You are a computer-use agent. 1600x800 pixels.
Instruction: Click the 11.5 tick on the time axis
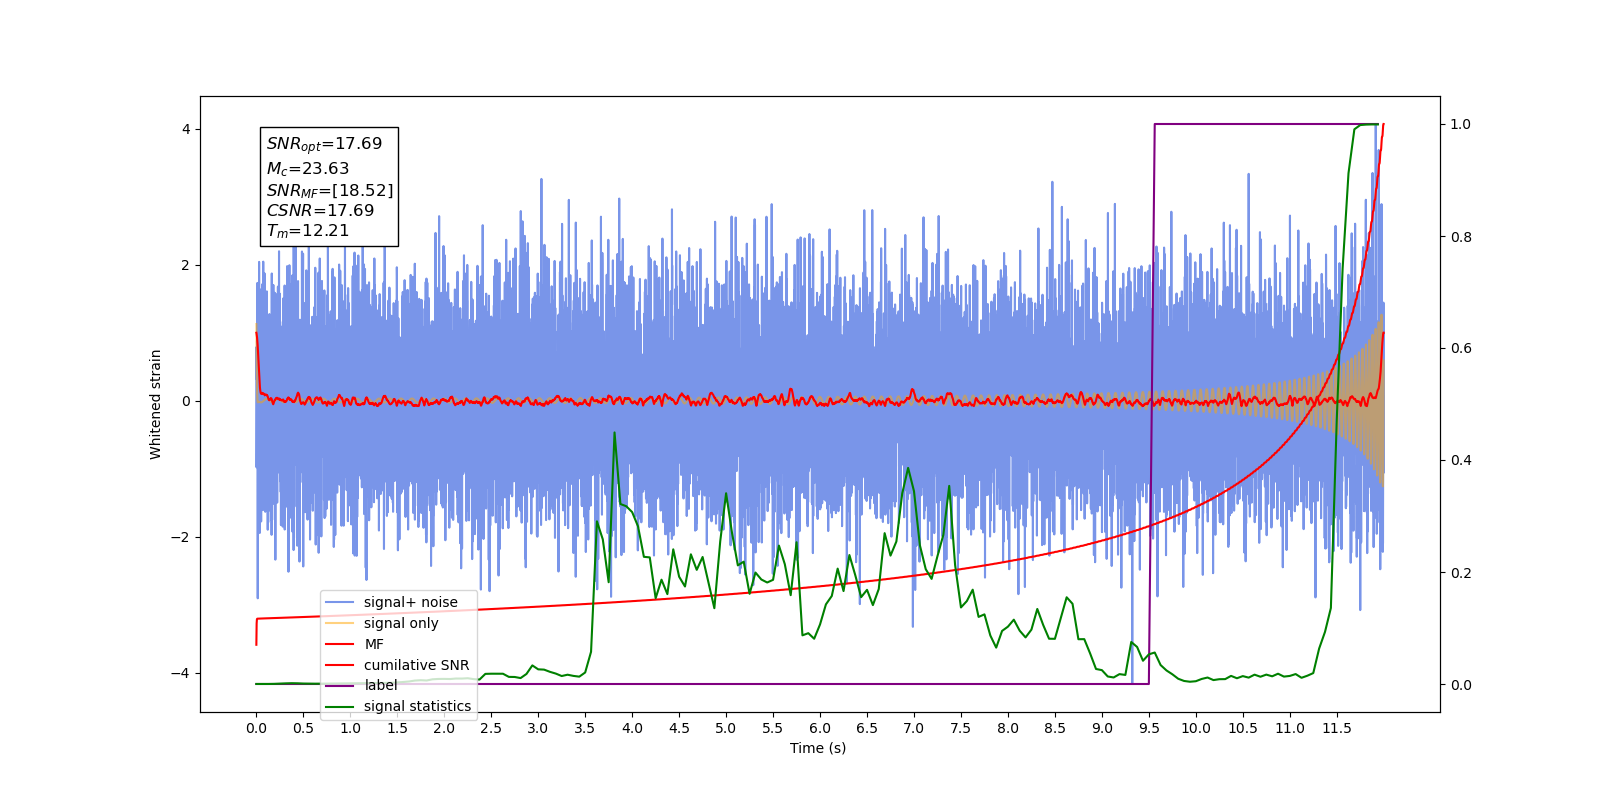tap(1337, 728)
